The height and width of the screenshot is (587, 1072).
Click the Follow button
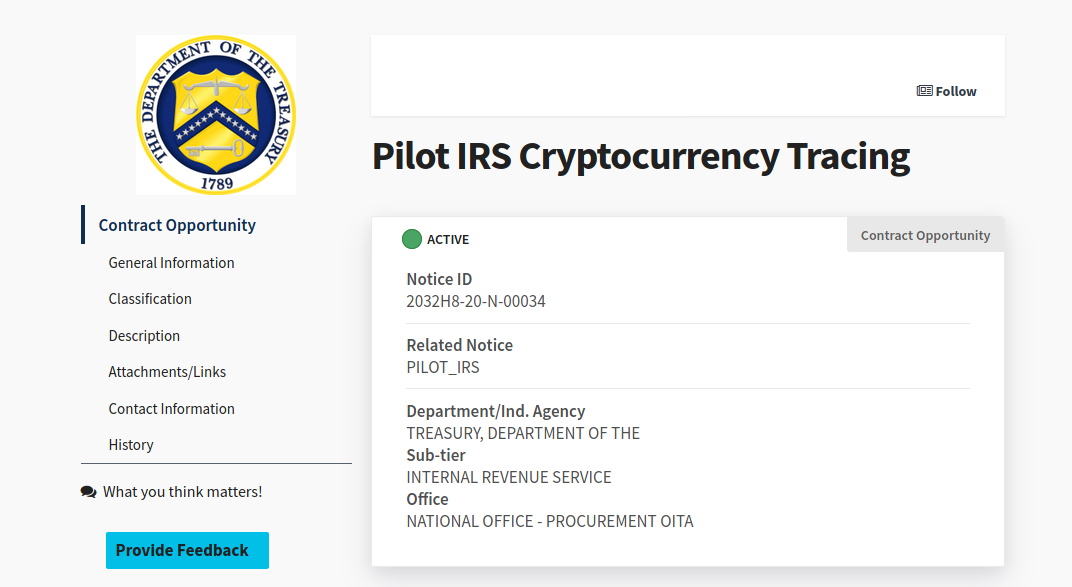947,91
